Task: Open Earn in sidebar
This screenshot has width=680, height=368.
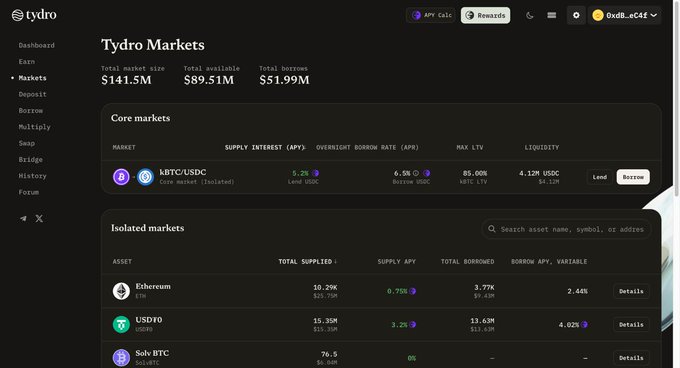Action: 26,62
